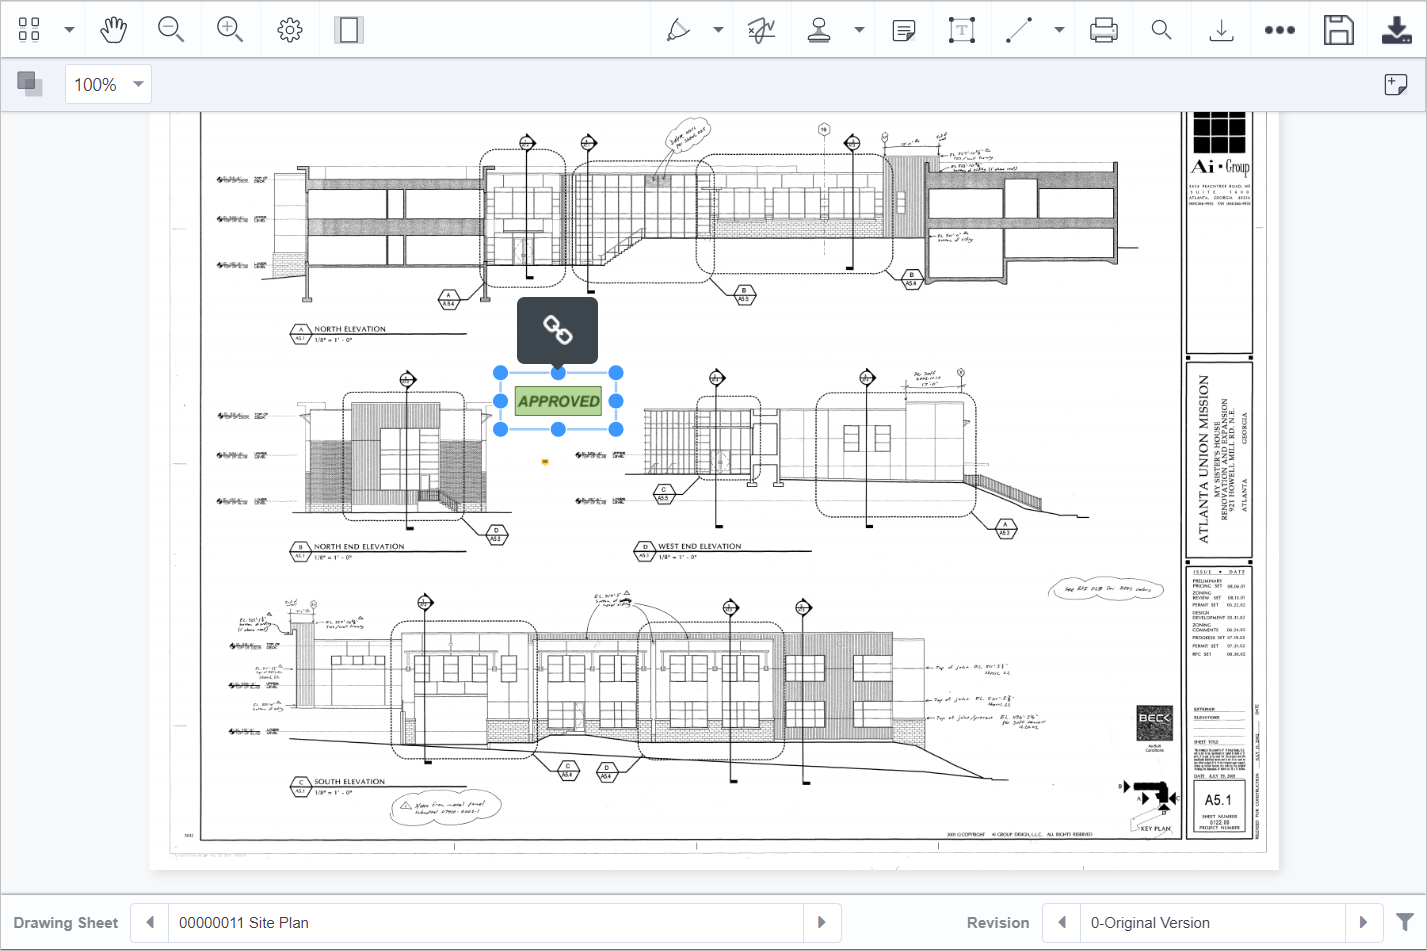
Task: Open the annotation settings gear
Action: click(289, 29)
